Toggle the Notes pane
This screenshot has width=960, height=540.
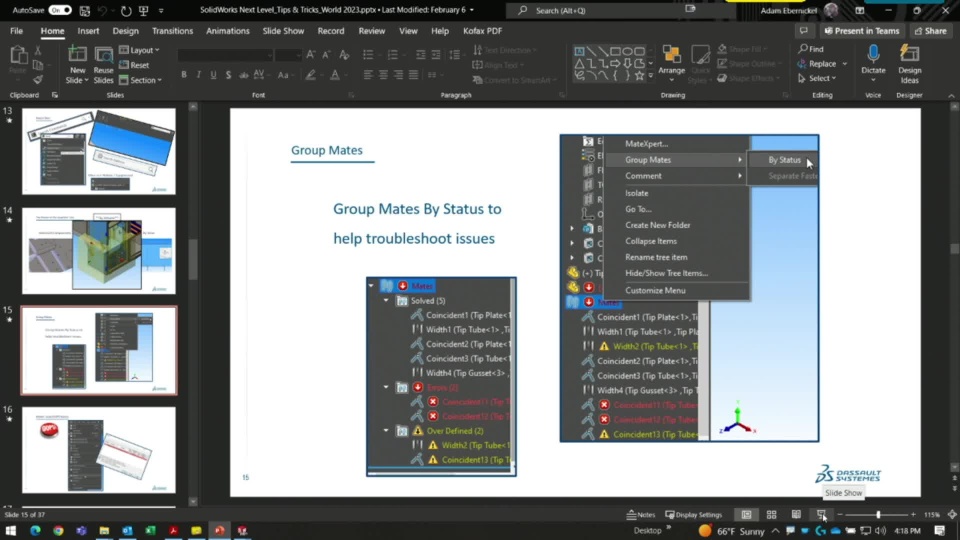coord(641,515)
